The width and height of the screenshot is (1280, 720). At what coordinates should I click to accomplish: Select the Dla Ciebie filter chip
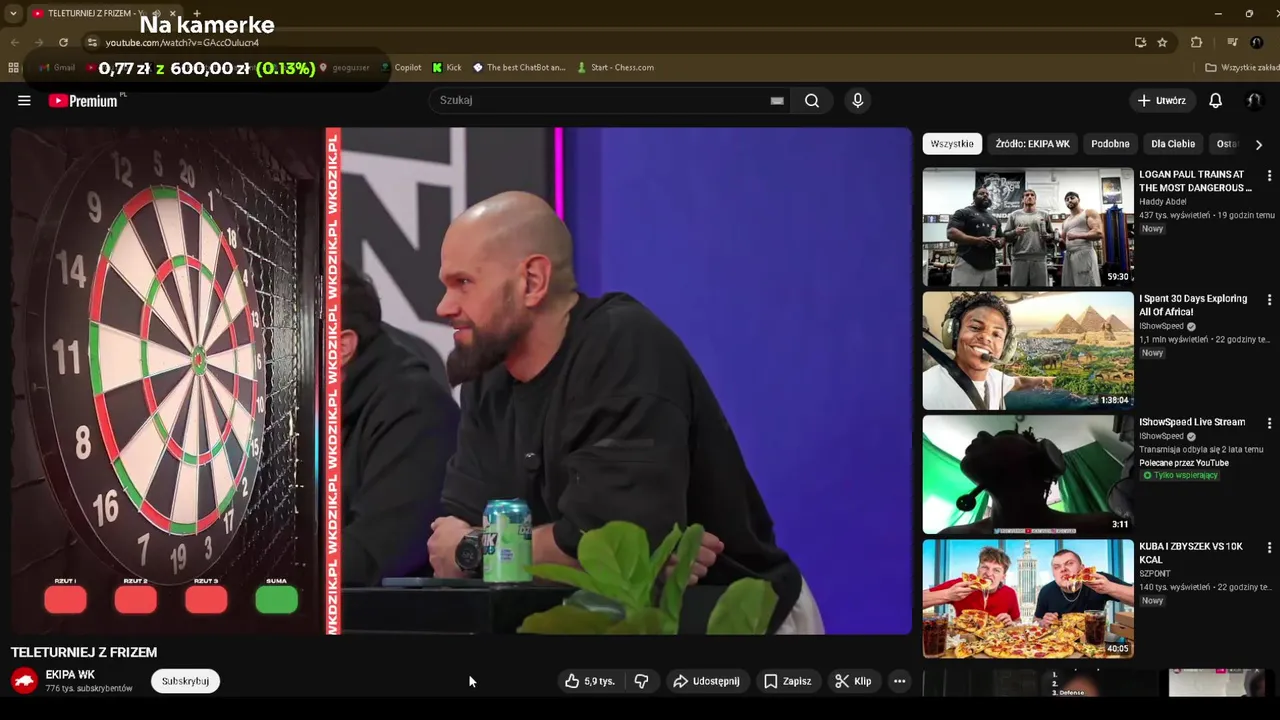point(1173,144)
